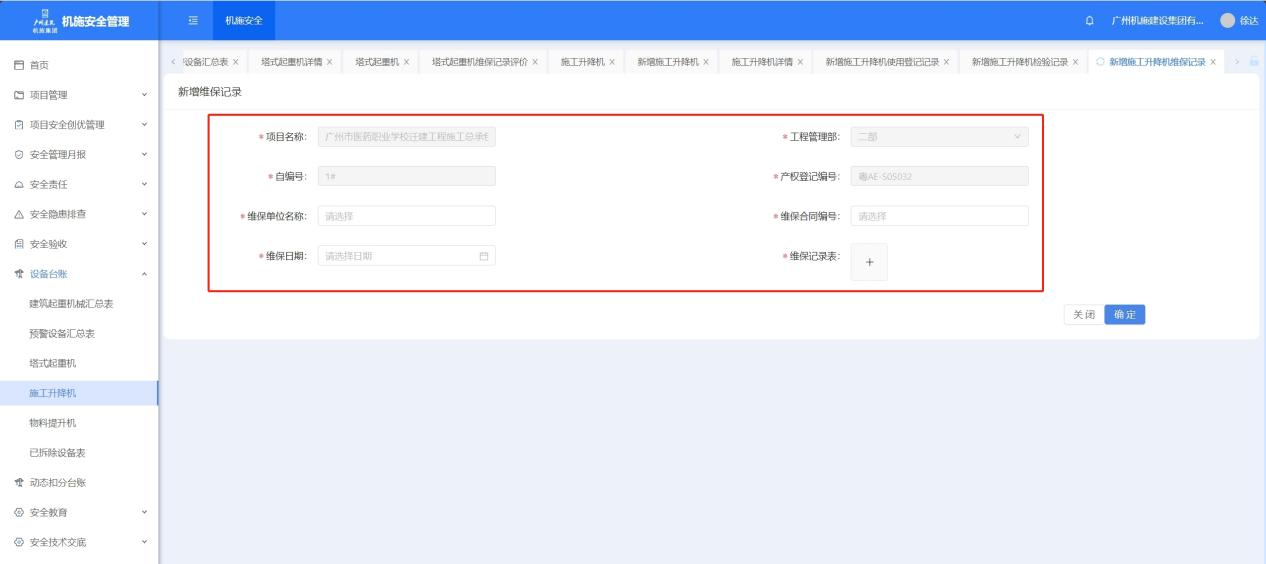Image resolution: width=1266 pixels, height=564 pixels.
Task: Collapse the 设备台账 sidebar menu
Action: 80,274
